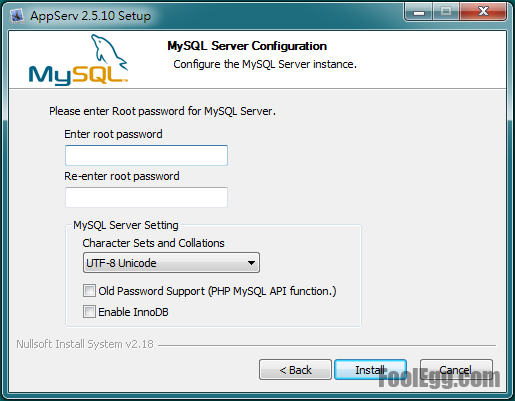Screen dimensions: 515x401
Task: Start installation with the Install button
Action: pos(370,370)
